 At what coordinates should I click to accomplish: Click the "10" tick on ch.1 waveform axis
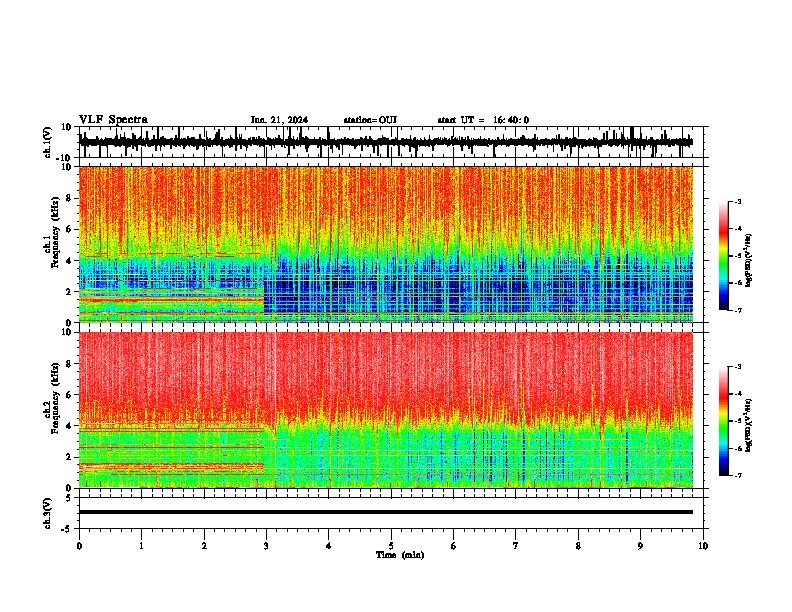point(67,127)
